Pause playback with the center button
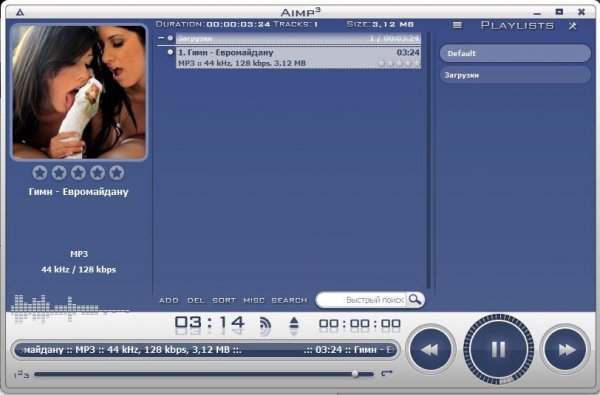 click(498, 349)
